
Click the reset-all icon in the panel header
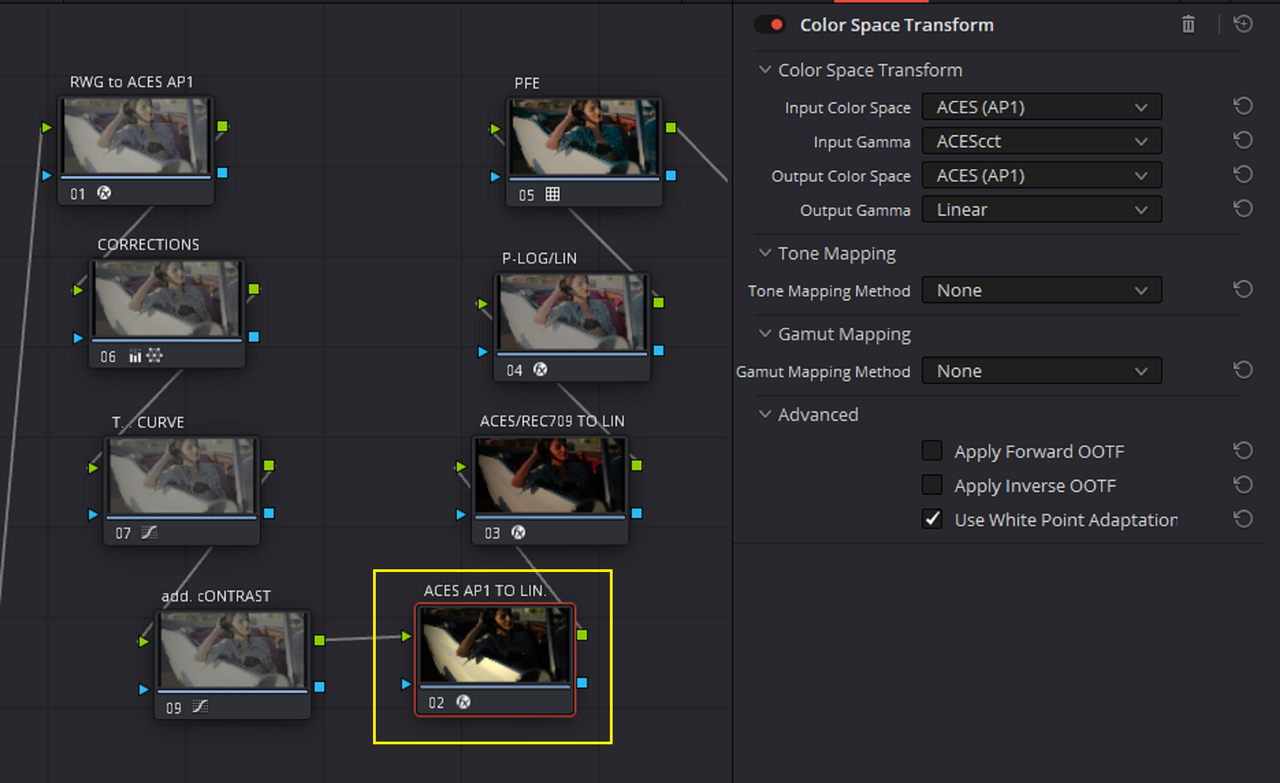click(1243, 24)
